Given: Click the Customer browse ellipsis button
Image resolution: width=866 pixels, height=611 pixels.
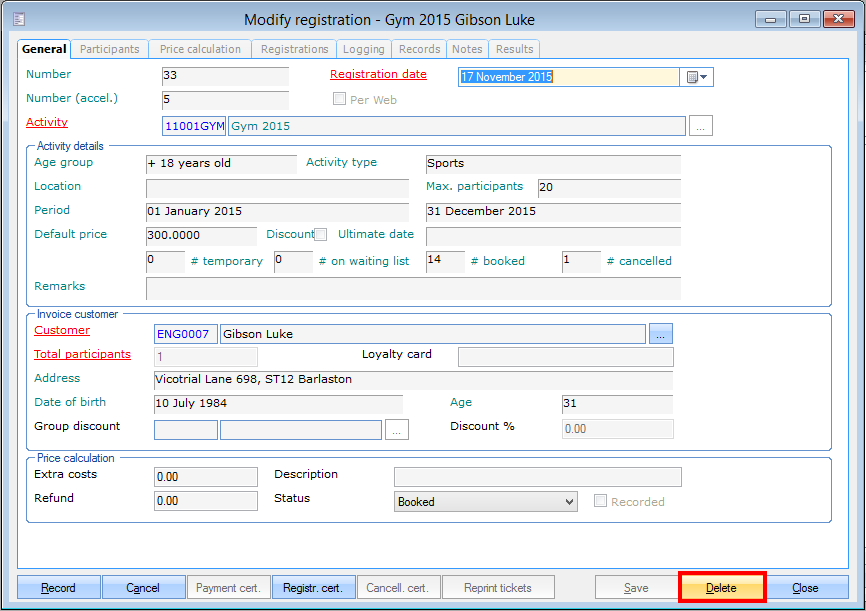Looking at the screenshot, I should tap(661, 334).
